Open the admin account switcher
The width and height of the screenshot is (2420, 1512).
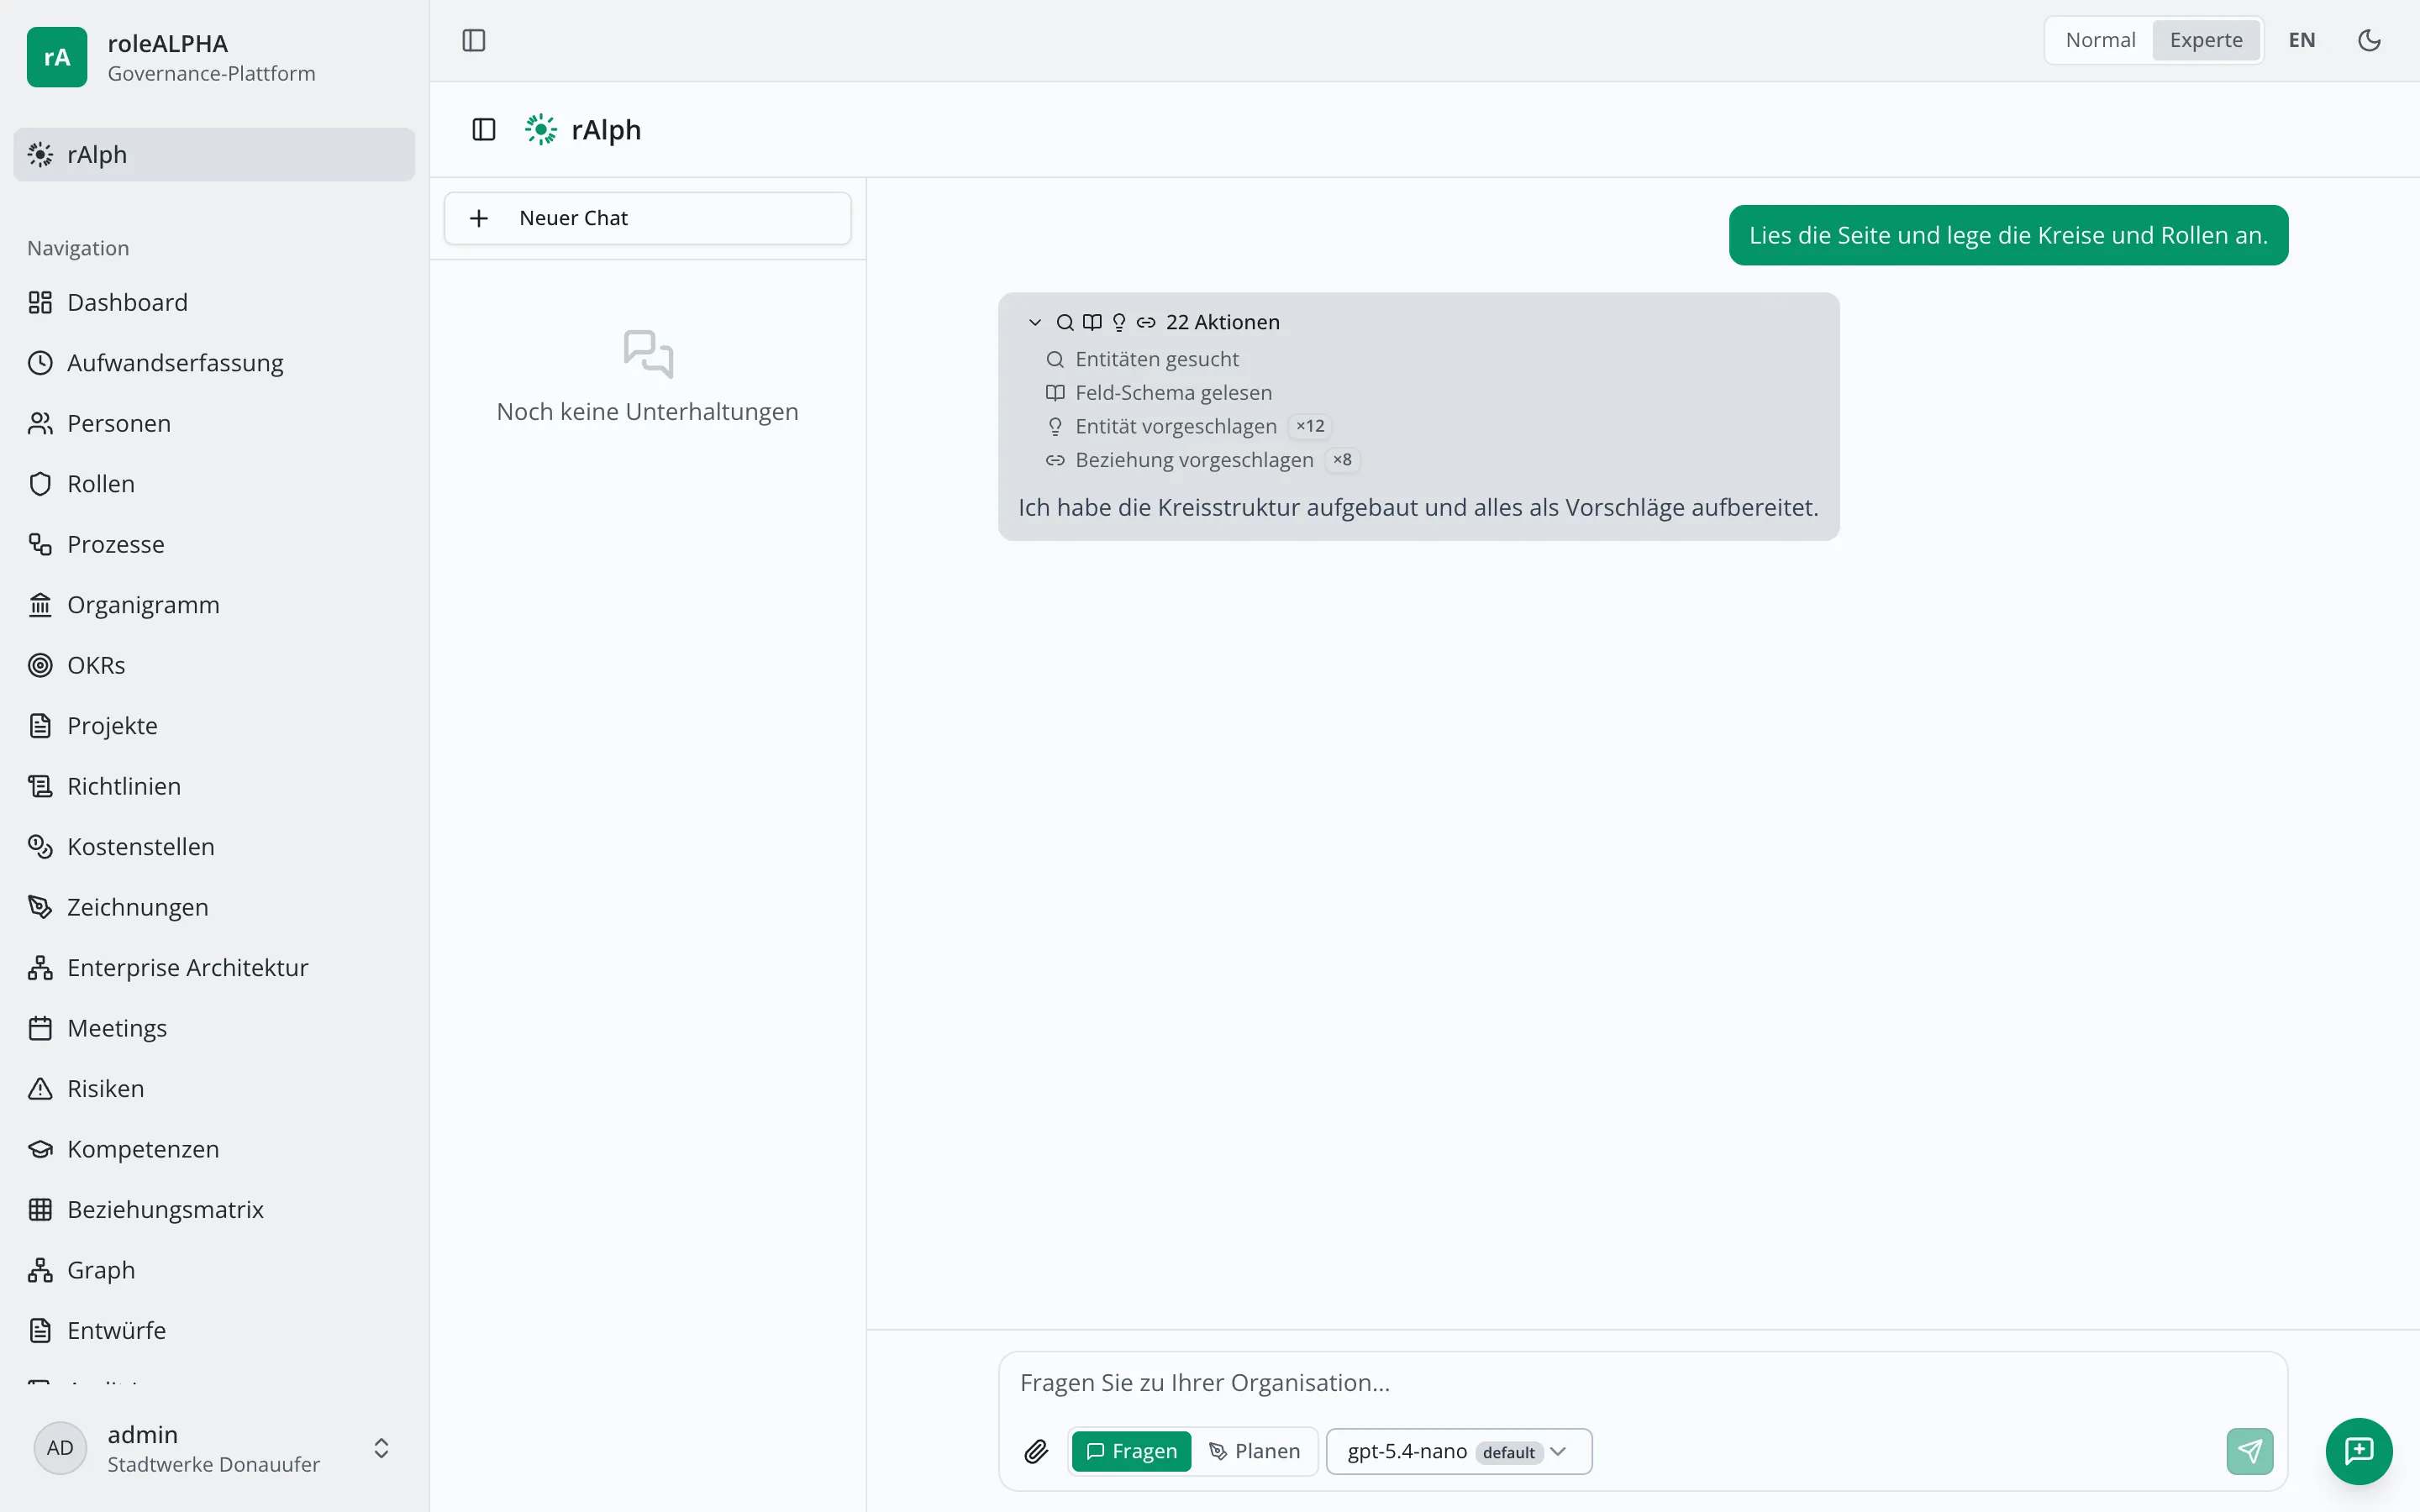214,1448
